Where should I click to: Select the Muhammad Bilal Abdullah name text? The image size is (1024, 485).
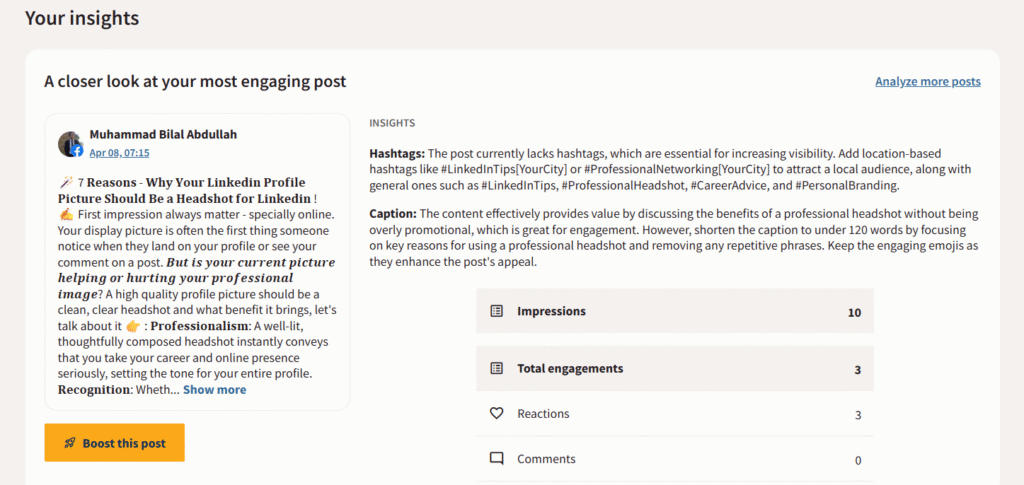coord(163,134)
